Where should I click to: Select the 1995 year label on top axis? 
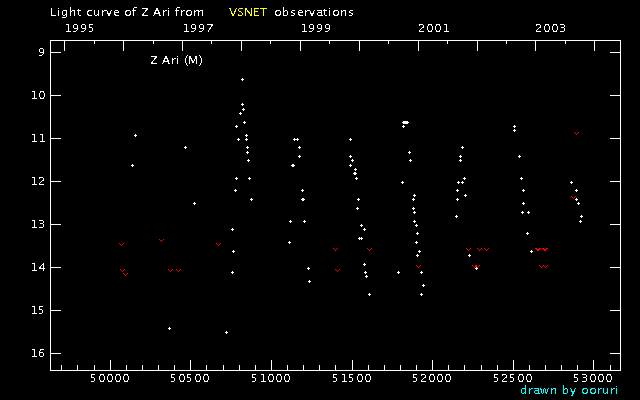(80, 28)
